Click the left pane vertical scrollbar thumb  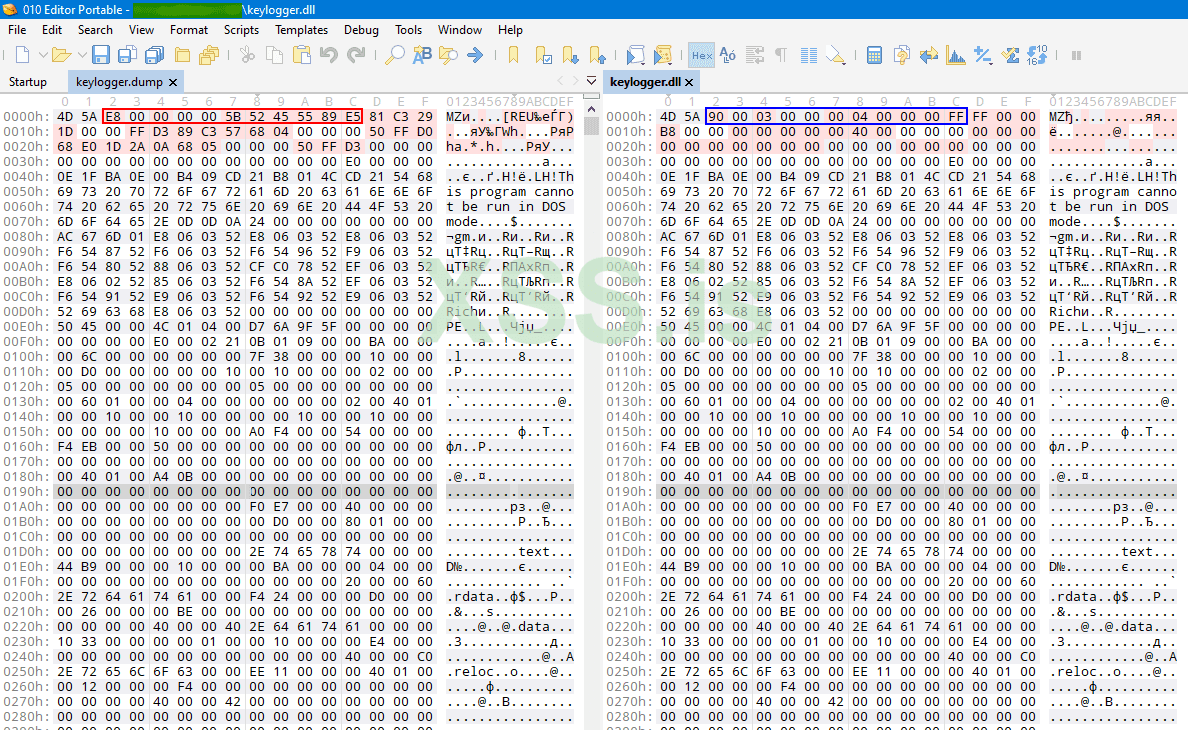coord(591,127)
